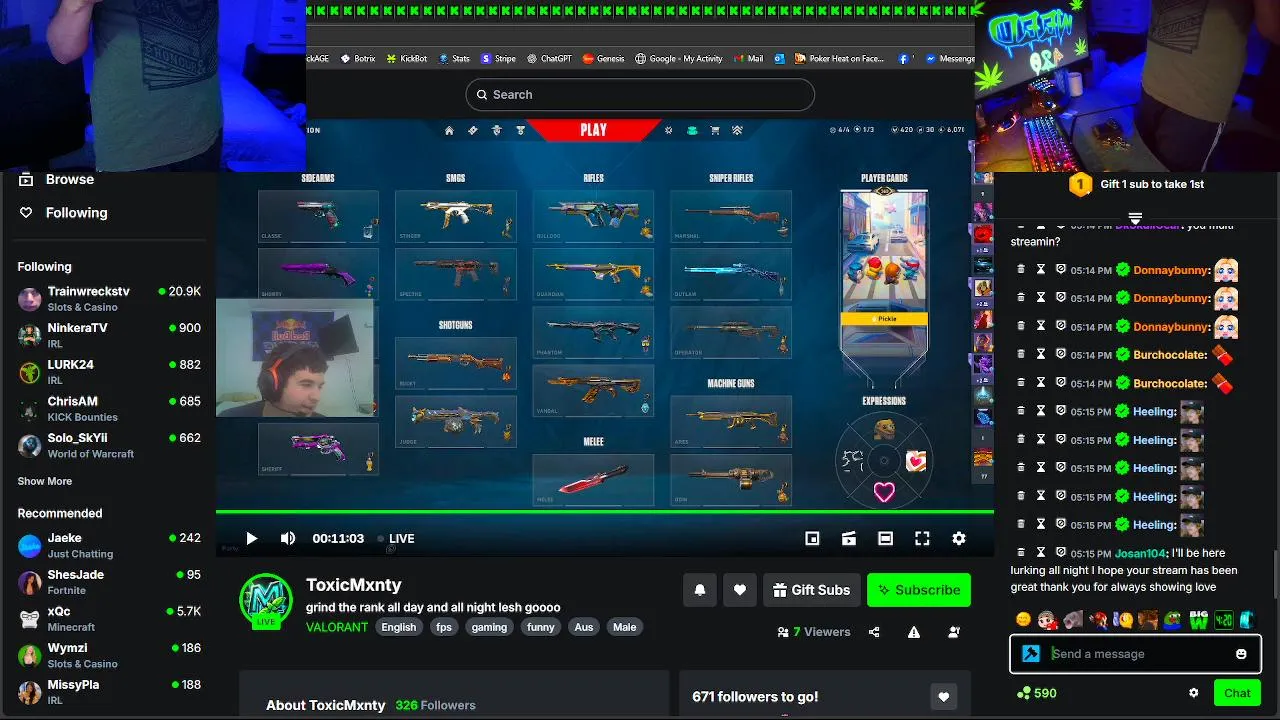Click the ToxicMxnty channel avatar
Viewport: 1280px width, 720px height.
point(266,600)
